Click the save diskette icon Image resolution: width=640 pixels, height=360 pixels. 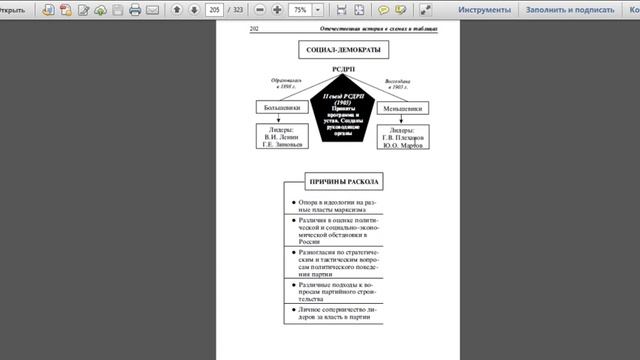click(118, 10)
